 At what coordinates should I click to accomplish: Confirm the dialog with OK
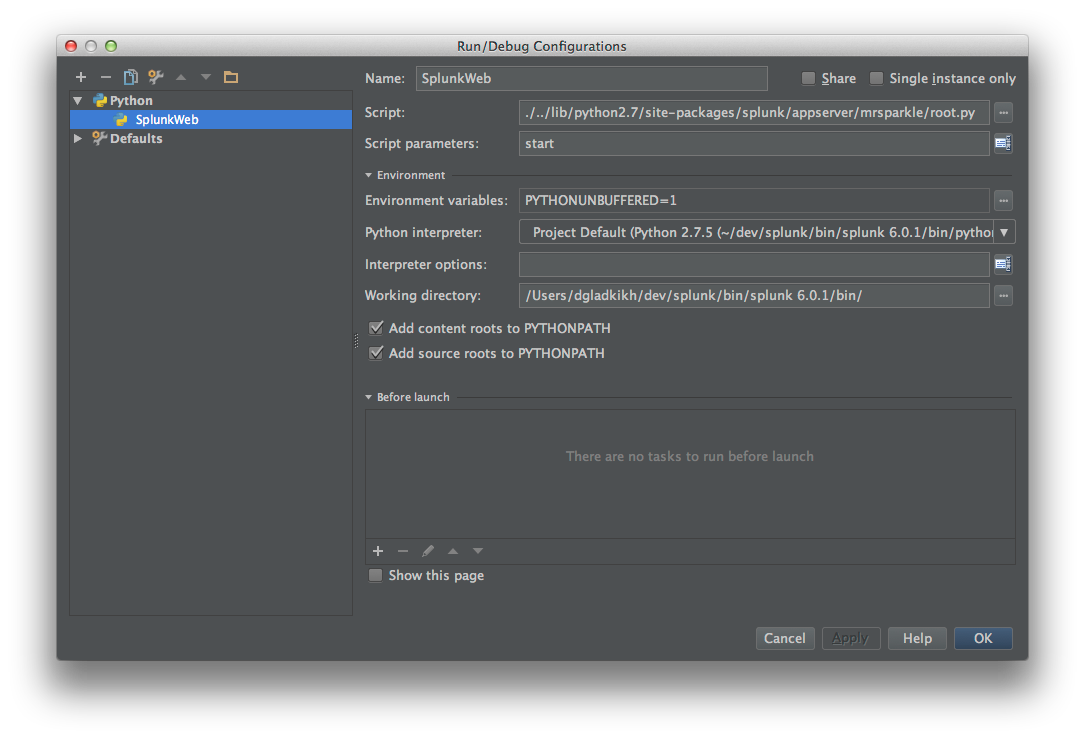pos(983,638)
